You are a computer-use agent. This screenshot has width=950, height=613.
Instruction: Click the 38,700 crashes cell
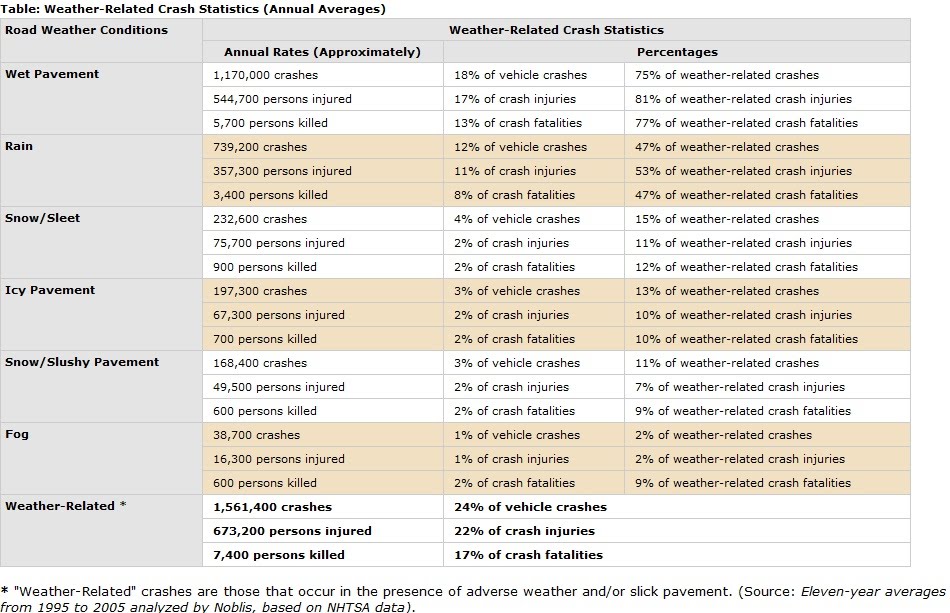(x=256, y=435)
